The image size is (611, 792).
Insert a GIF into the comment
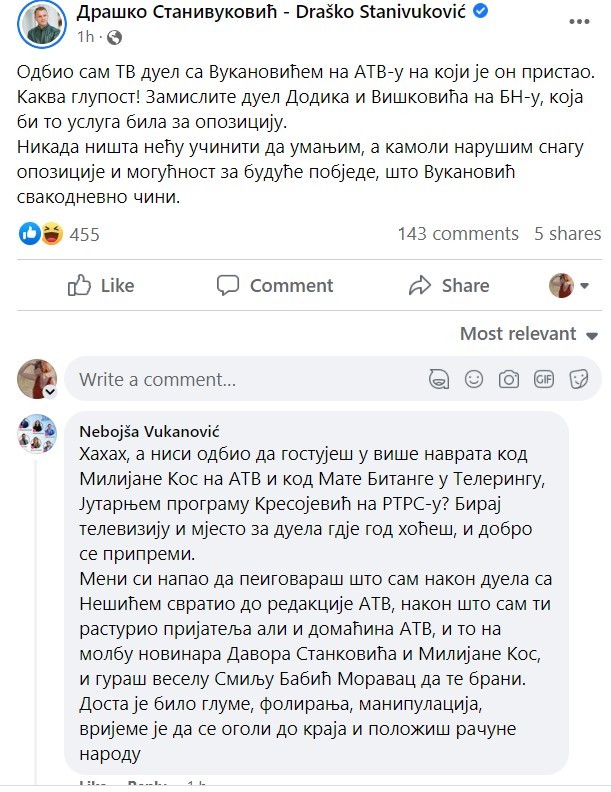pos(543,379)
